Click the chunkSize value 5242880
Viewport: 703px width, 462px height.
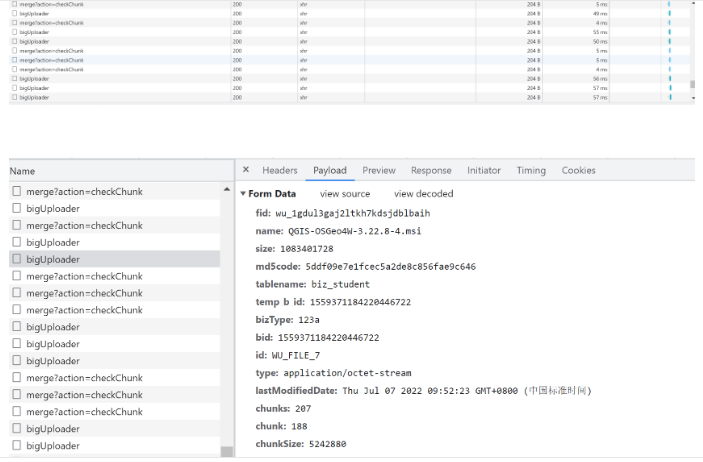pyautogui.click(x=327, y=445)
